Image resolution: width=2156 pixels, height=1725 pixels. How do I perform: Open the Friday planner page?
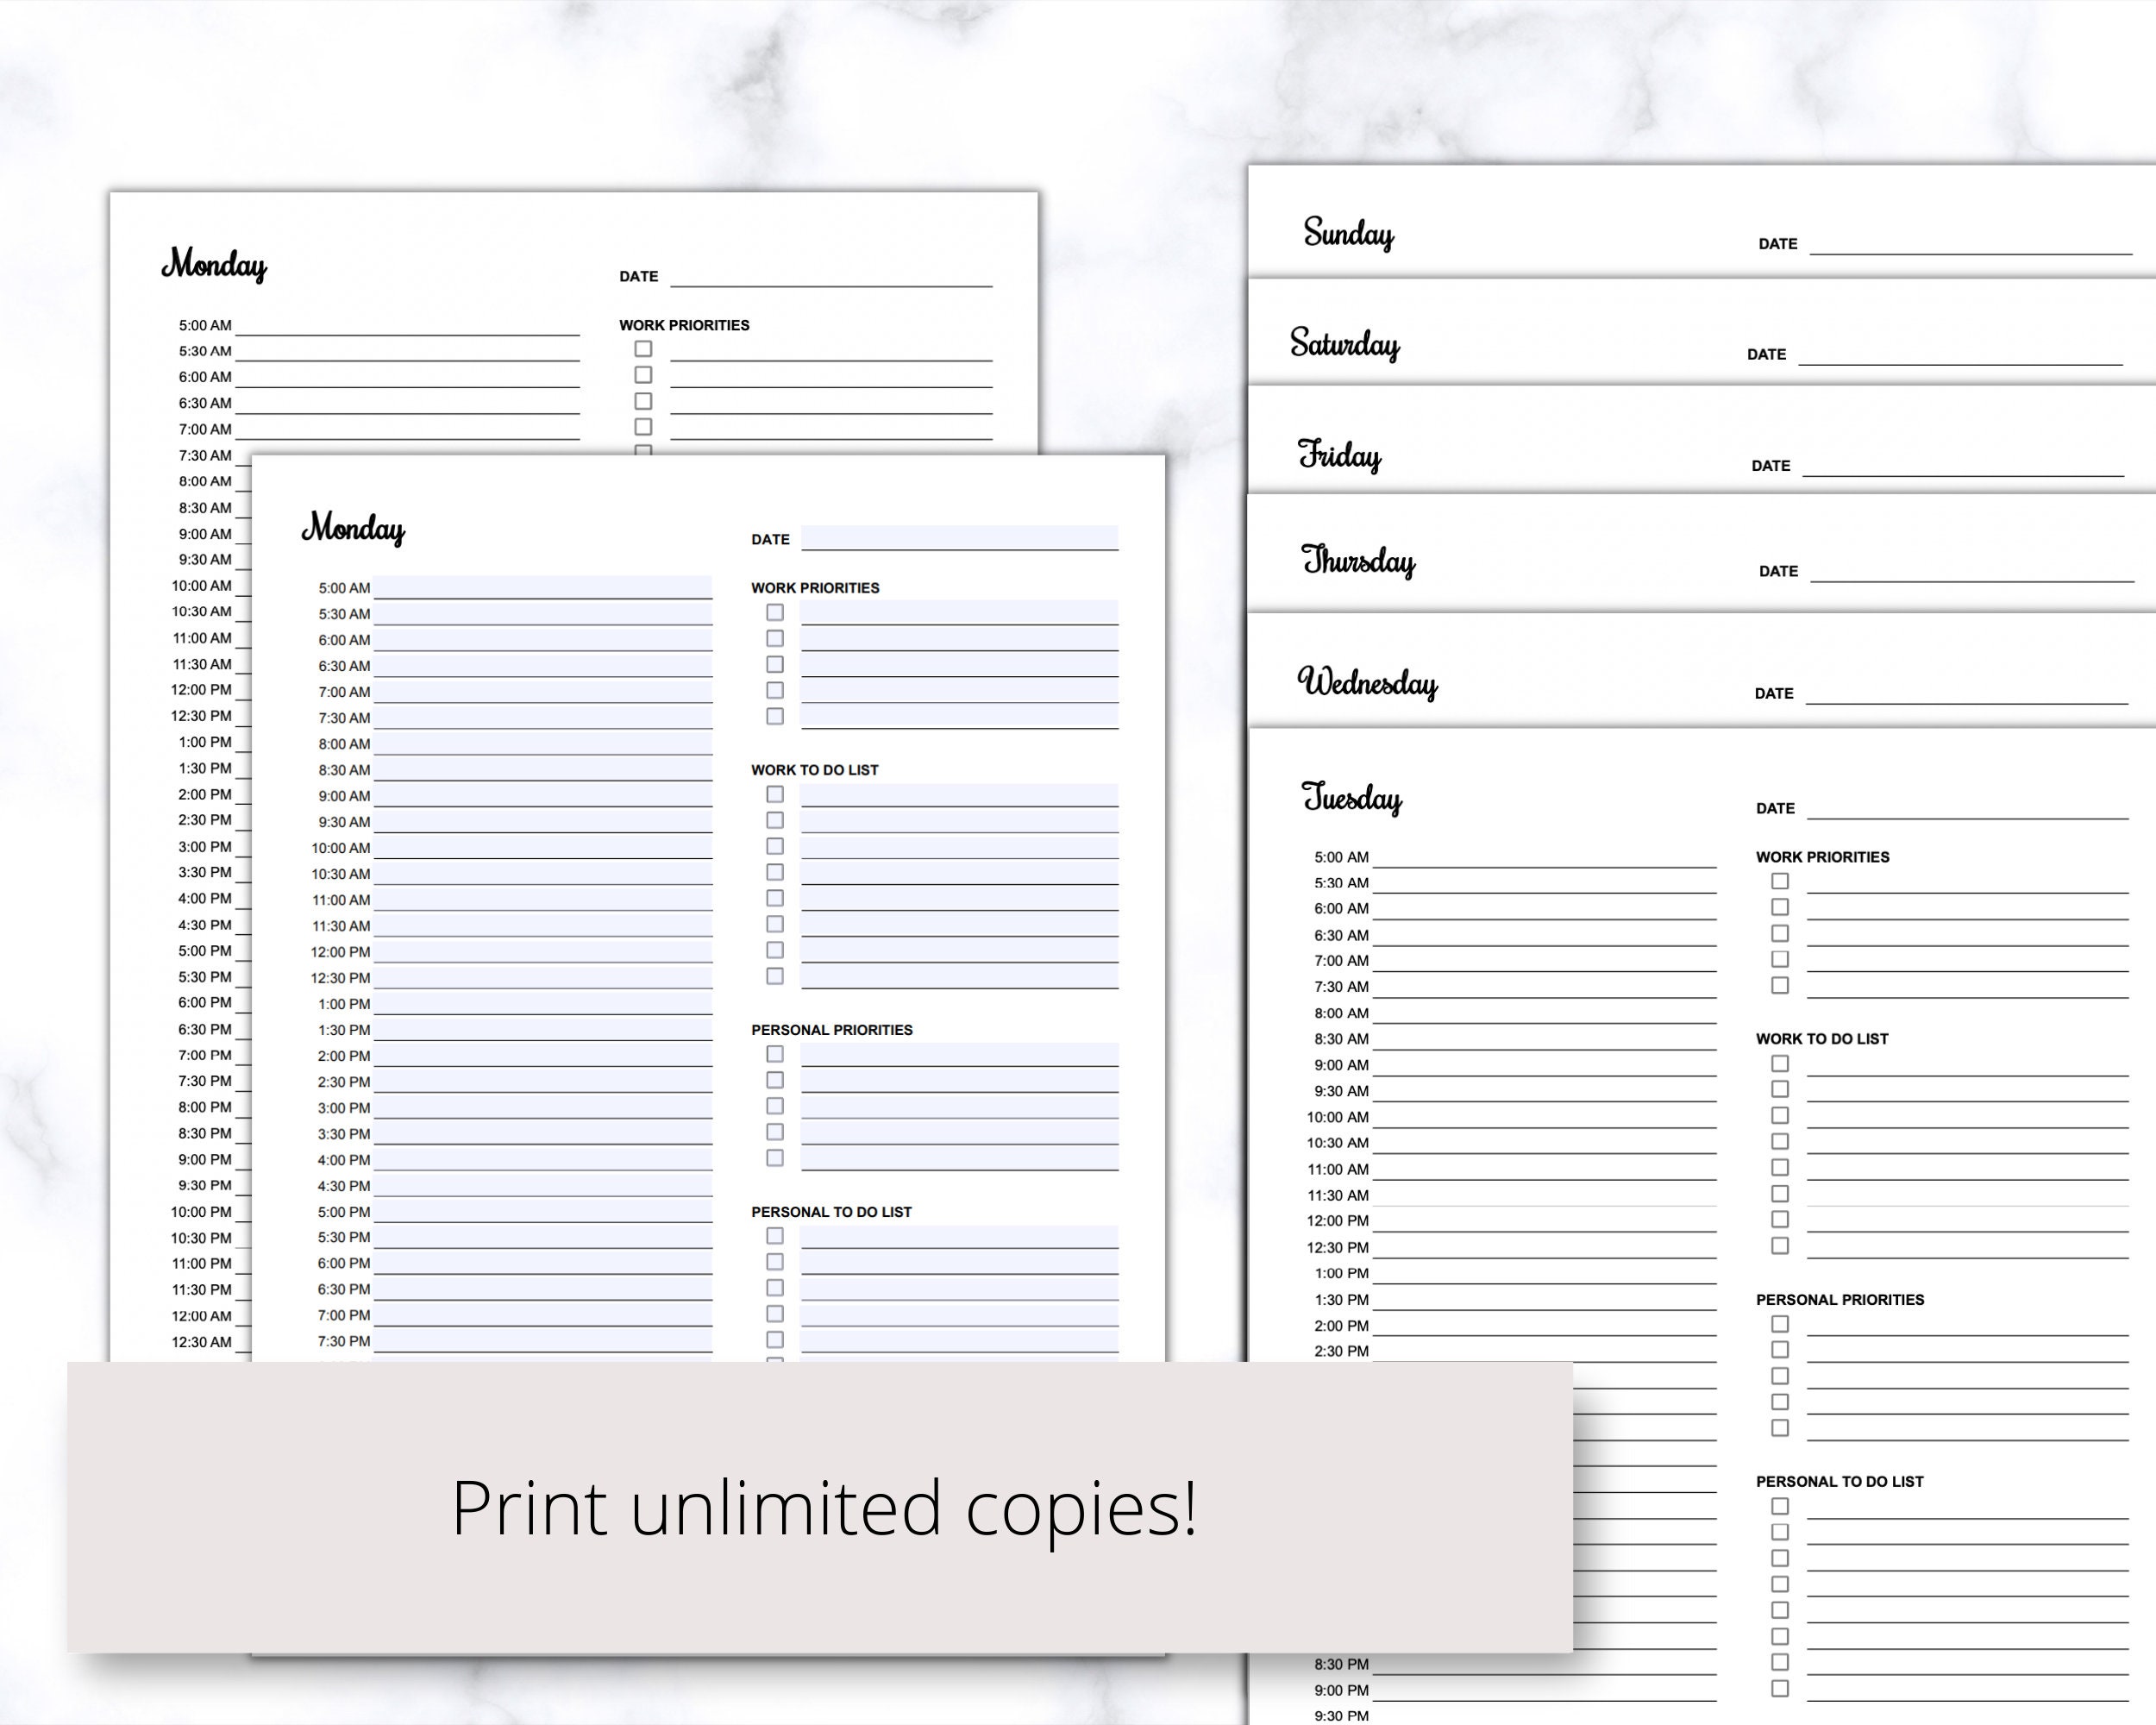[1340, 455]
